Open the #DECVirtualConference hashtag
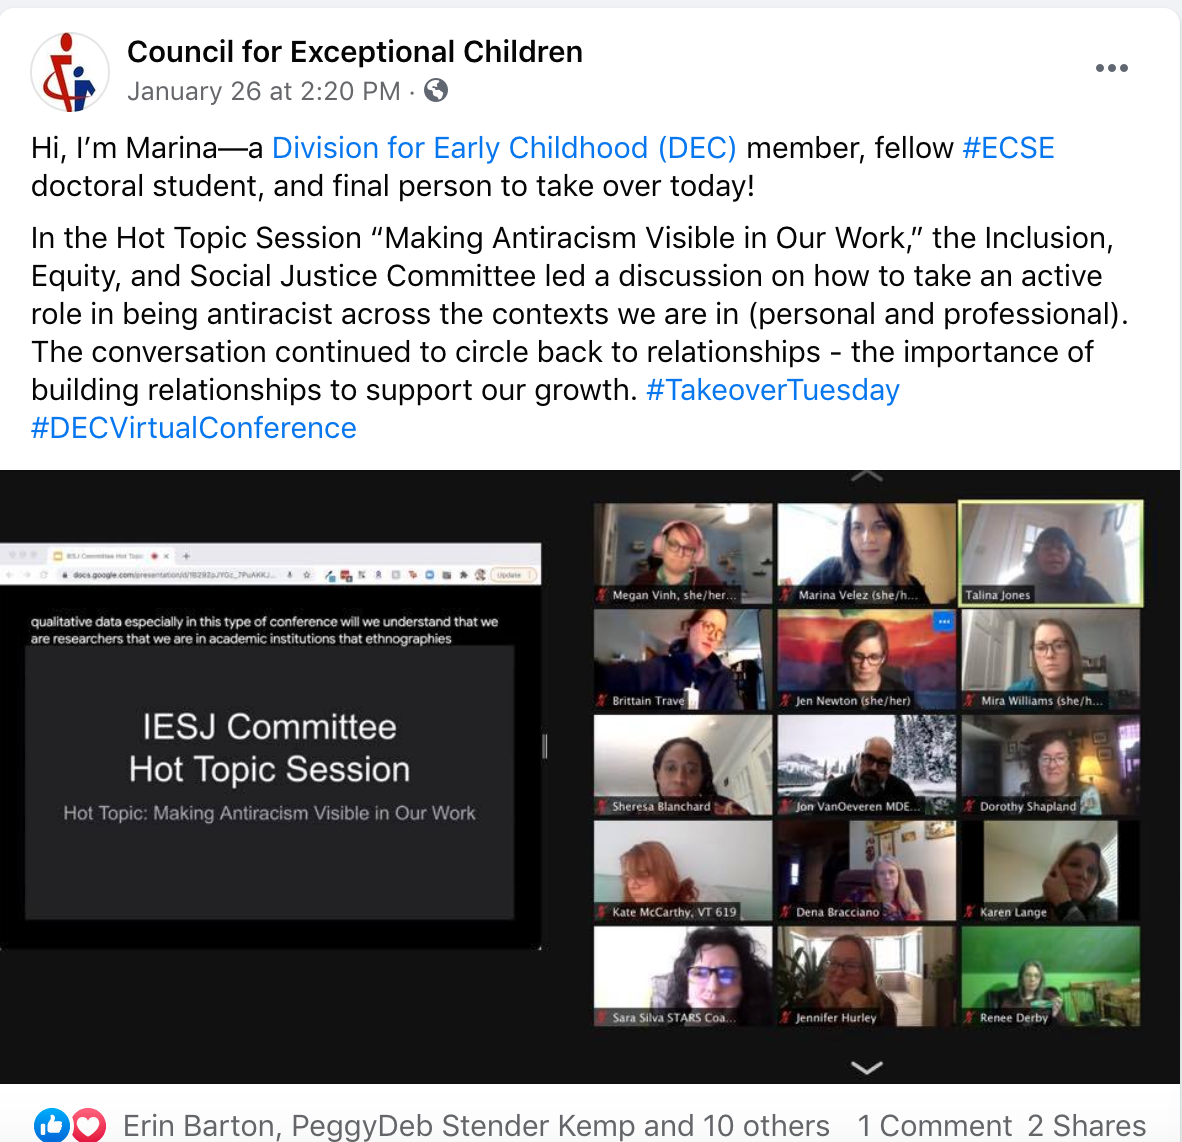The width and height of the screenshot is (1182, 1142). click(194, 427)
